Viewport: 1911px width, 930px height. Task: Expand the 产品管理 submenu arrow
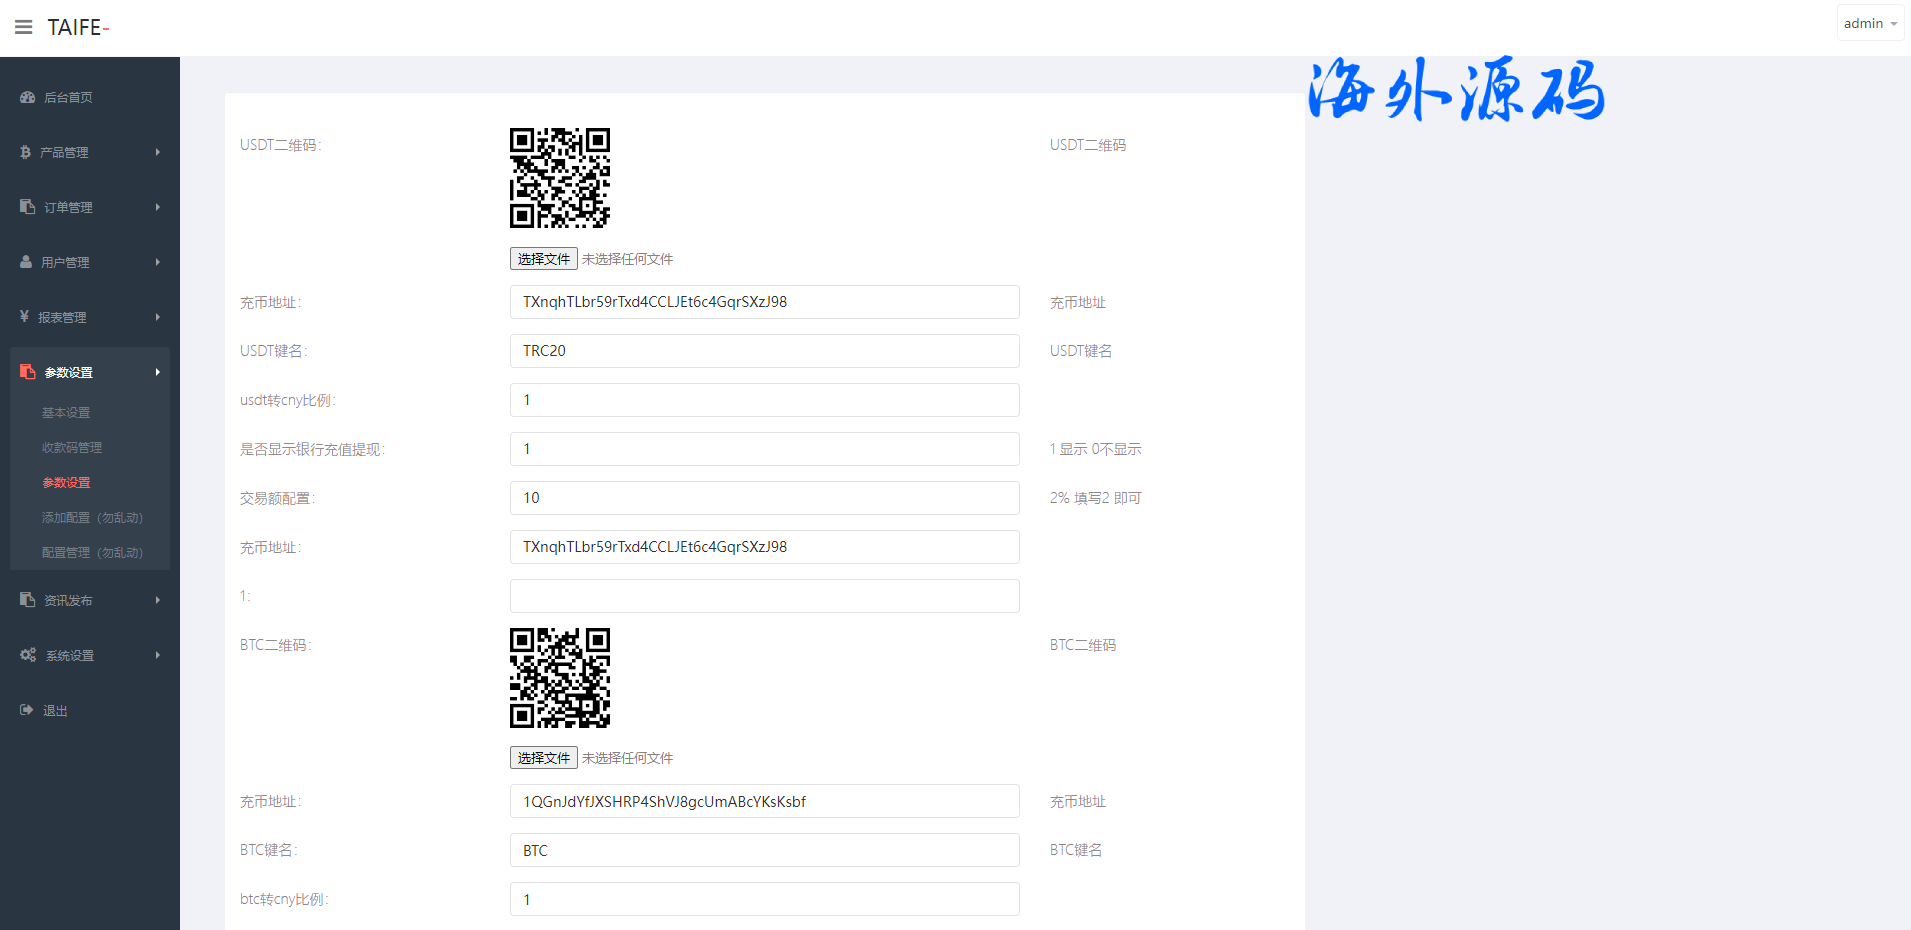[157, 152]
